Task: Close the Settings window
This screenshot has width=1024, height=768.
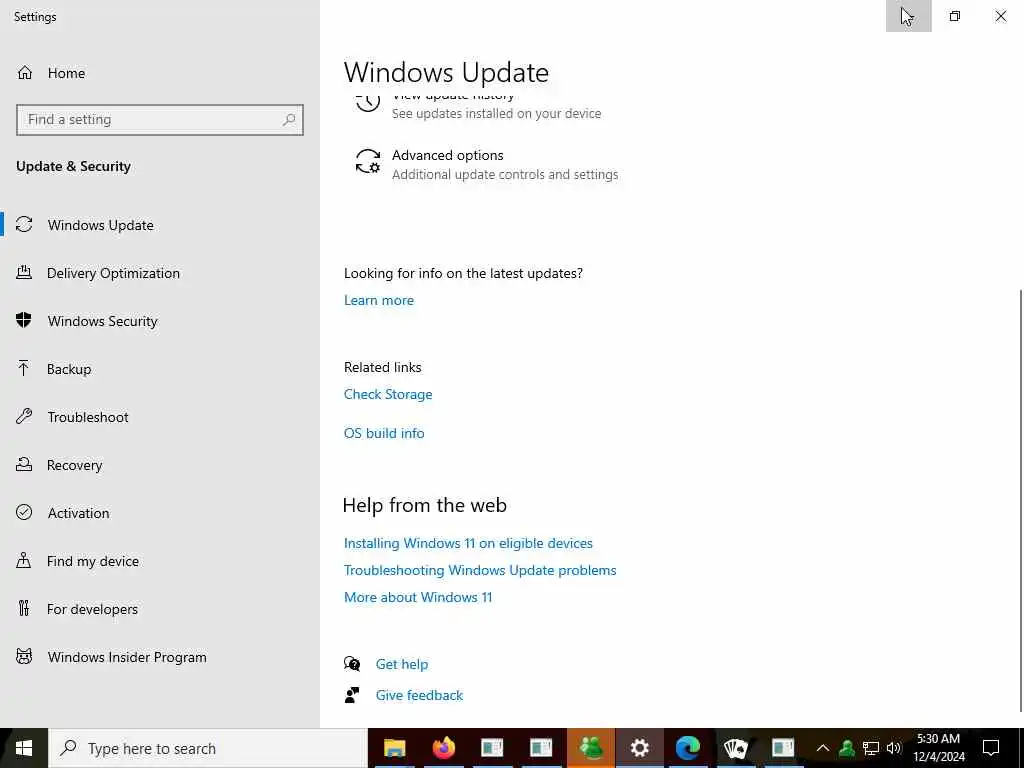Action: point(1000,16)
